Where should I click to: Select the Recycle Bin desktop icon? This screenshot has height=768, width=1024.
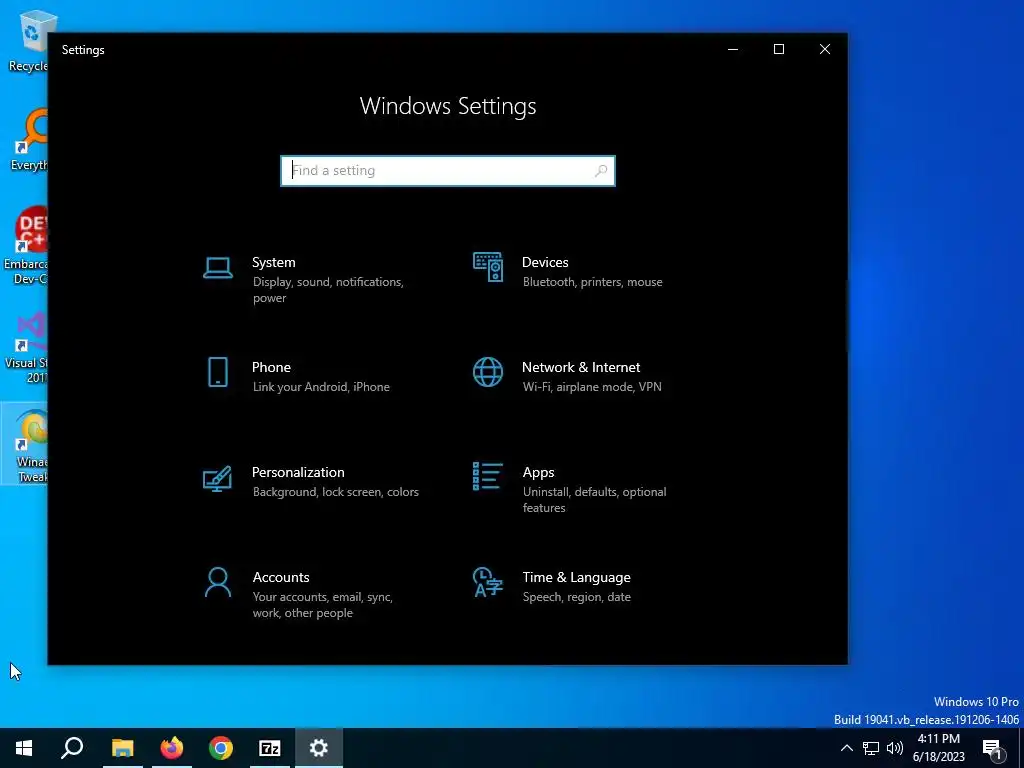point(27,41)
